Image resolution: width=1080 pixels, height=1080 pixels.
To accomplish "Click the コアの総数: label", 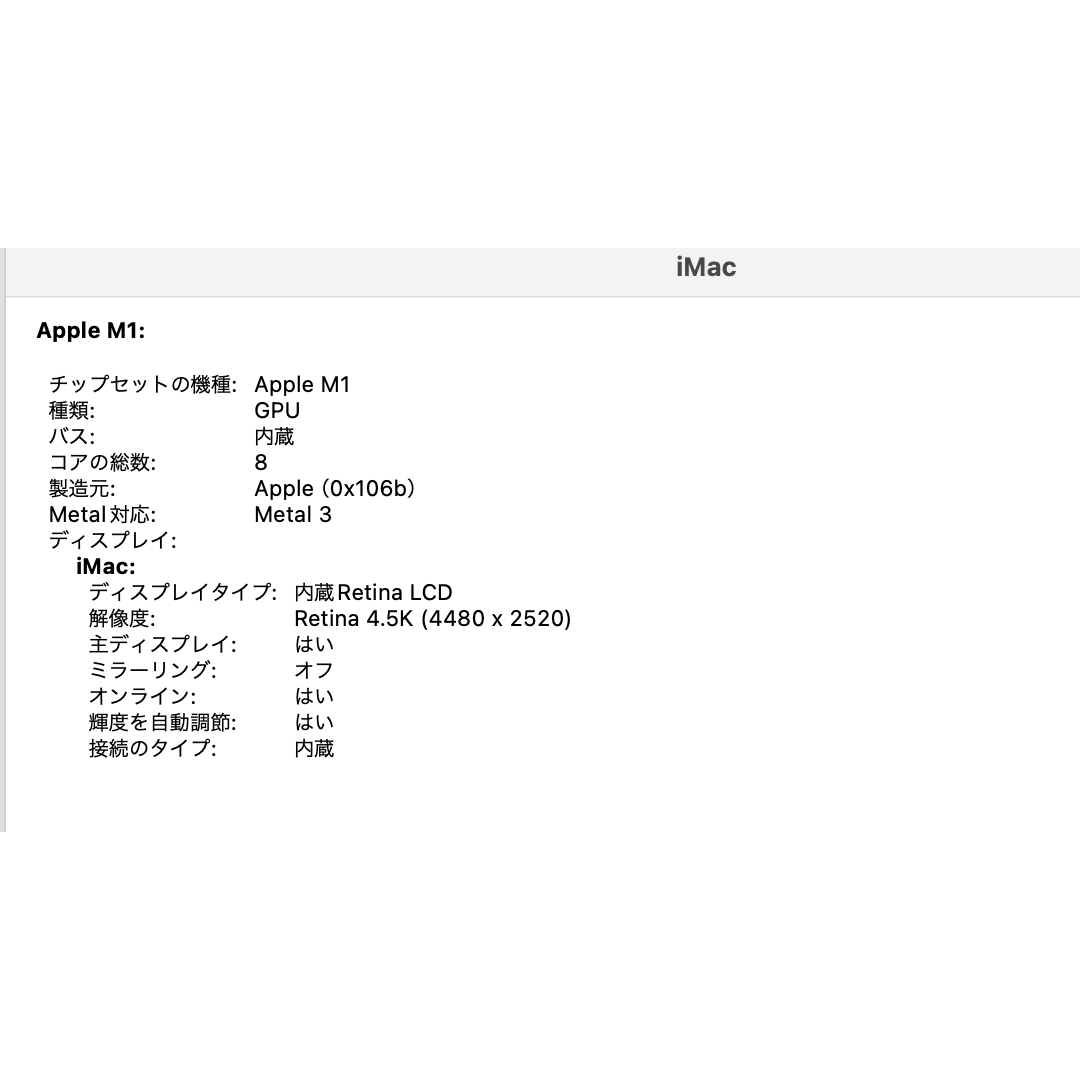I will (x=103, y=462).
